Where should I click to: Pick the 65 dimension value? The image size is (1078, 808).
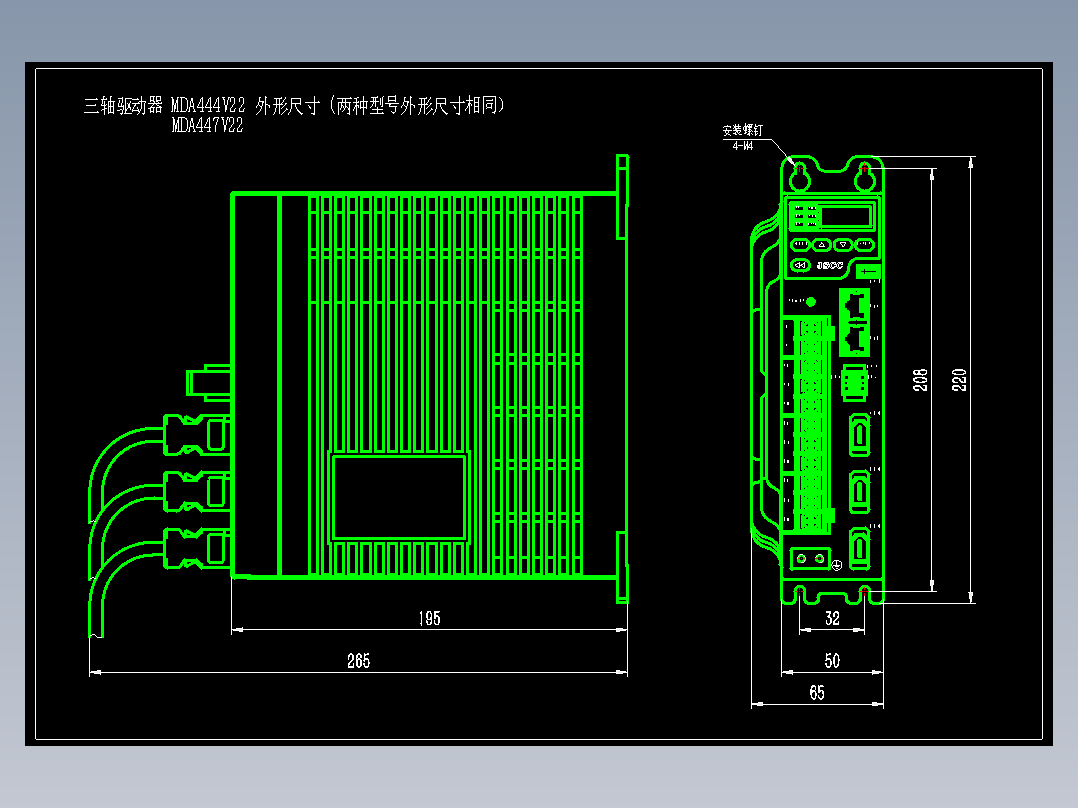817,692
